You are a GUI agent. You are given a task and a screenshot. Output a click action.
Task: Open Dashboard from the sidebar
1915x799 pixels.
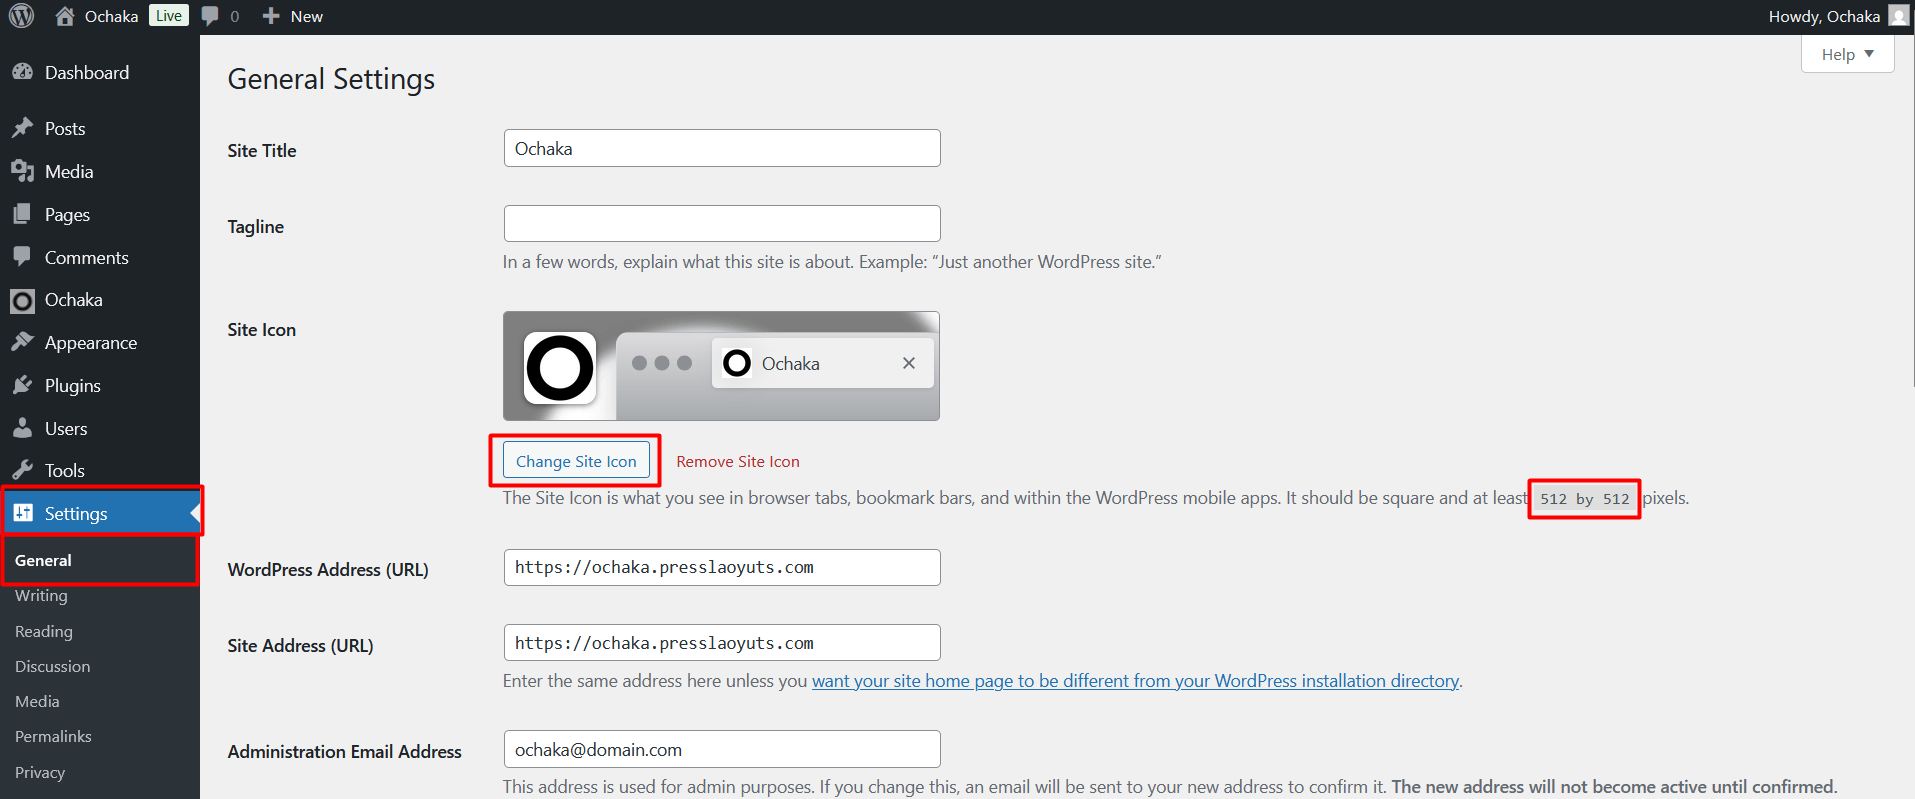86,73
